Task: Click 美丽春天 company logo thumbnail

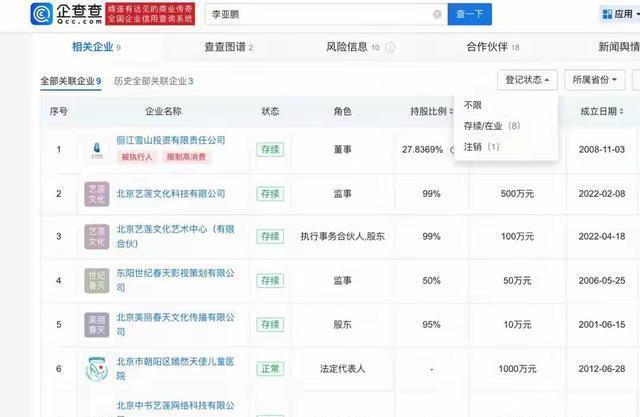Action: point(96,324)
